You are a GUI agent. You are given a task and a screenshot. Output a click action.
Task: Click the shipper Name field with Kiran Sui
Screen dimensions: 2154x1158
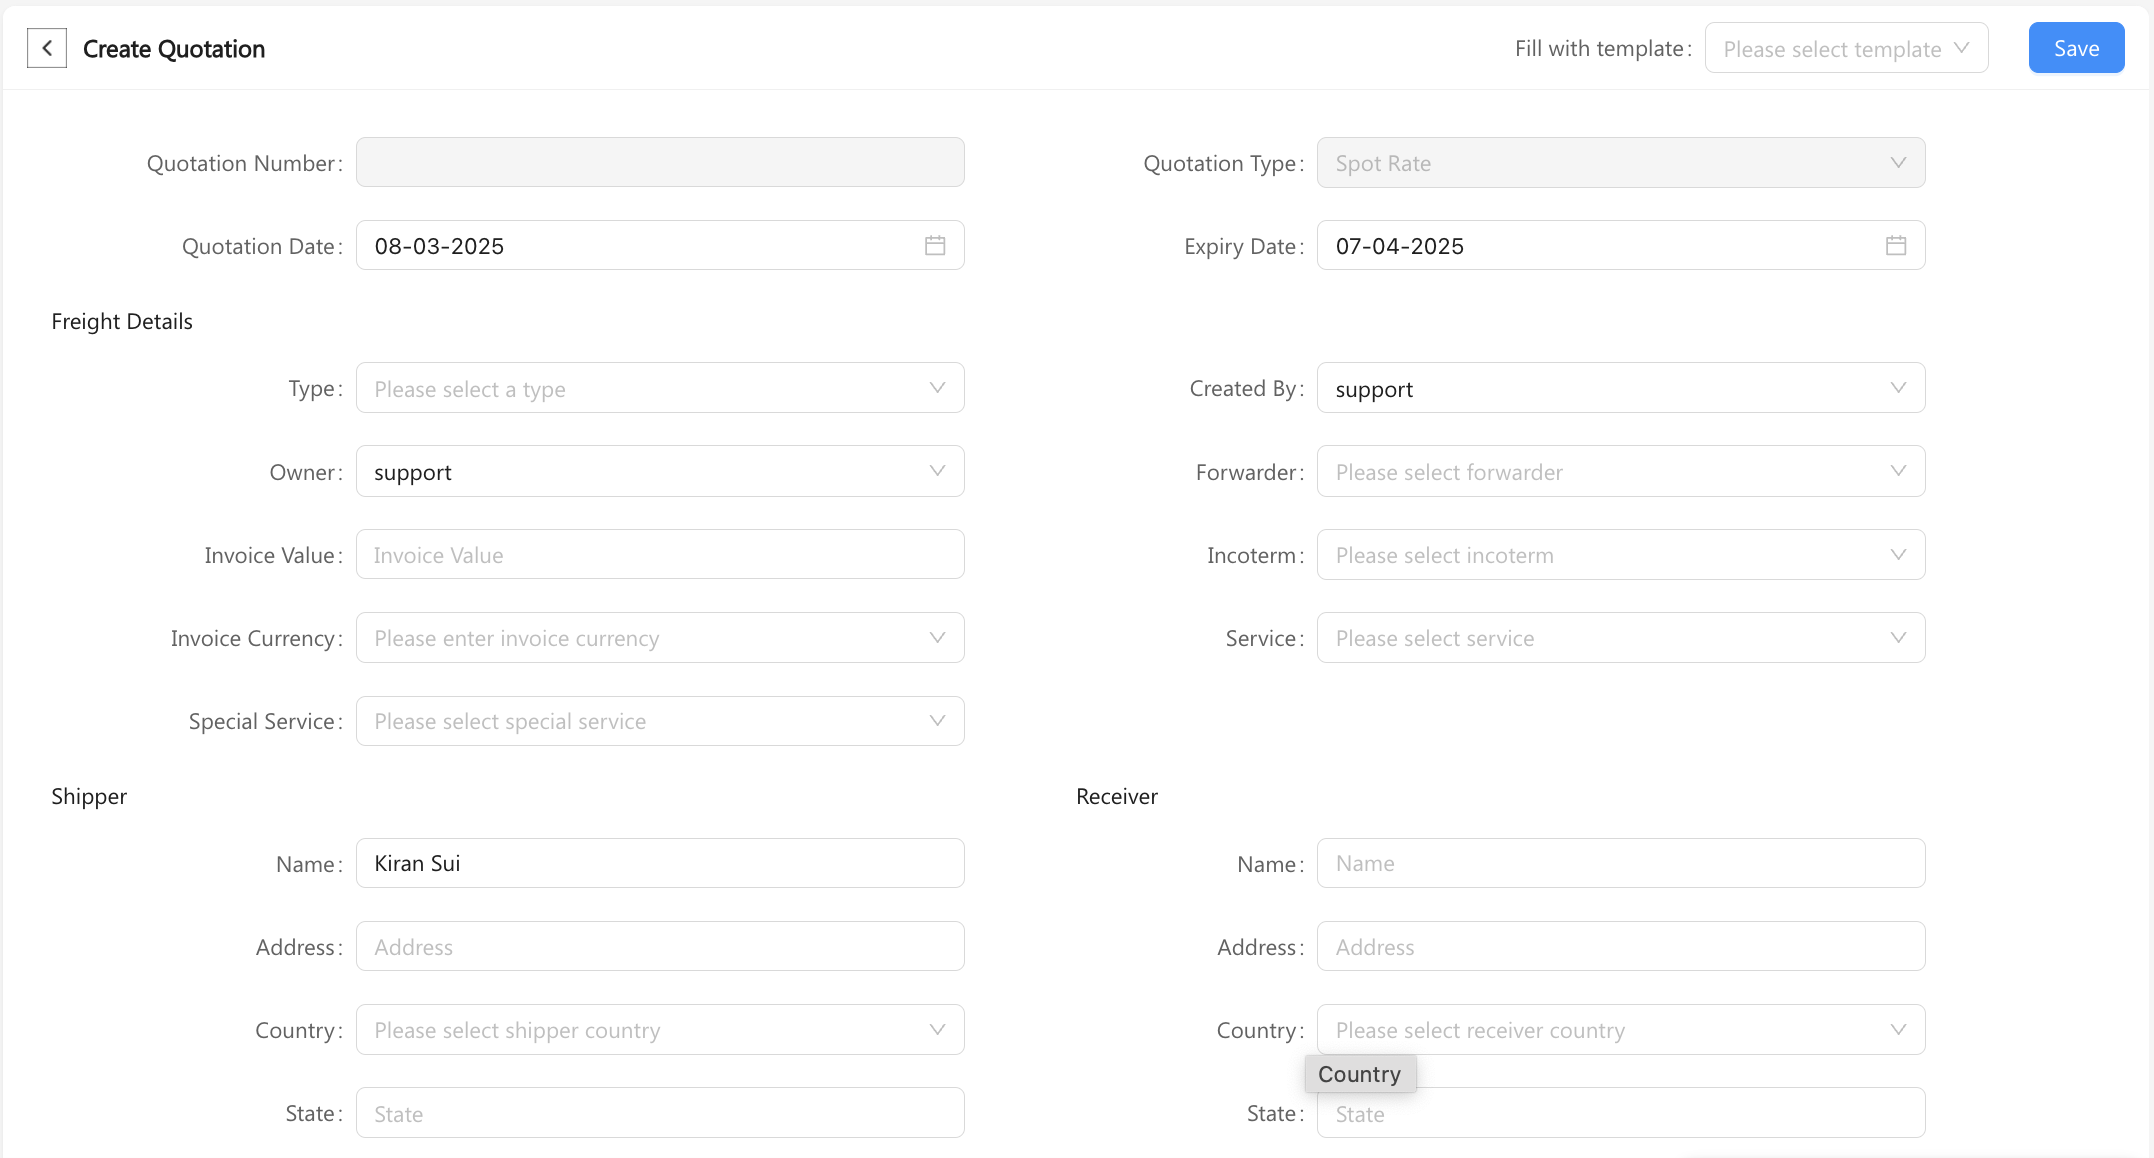[660, 863]
